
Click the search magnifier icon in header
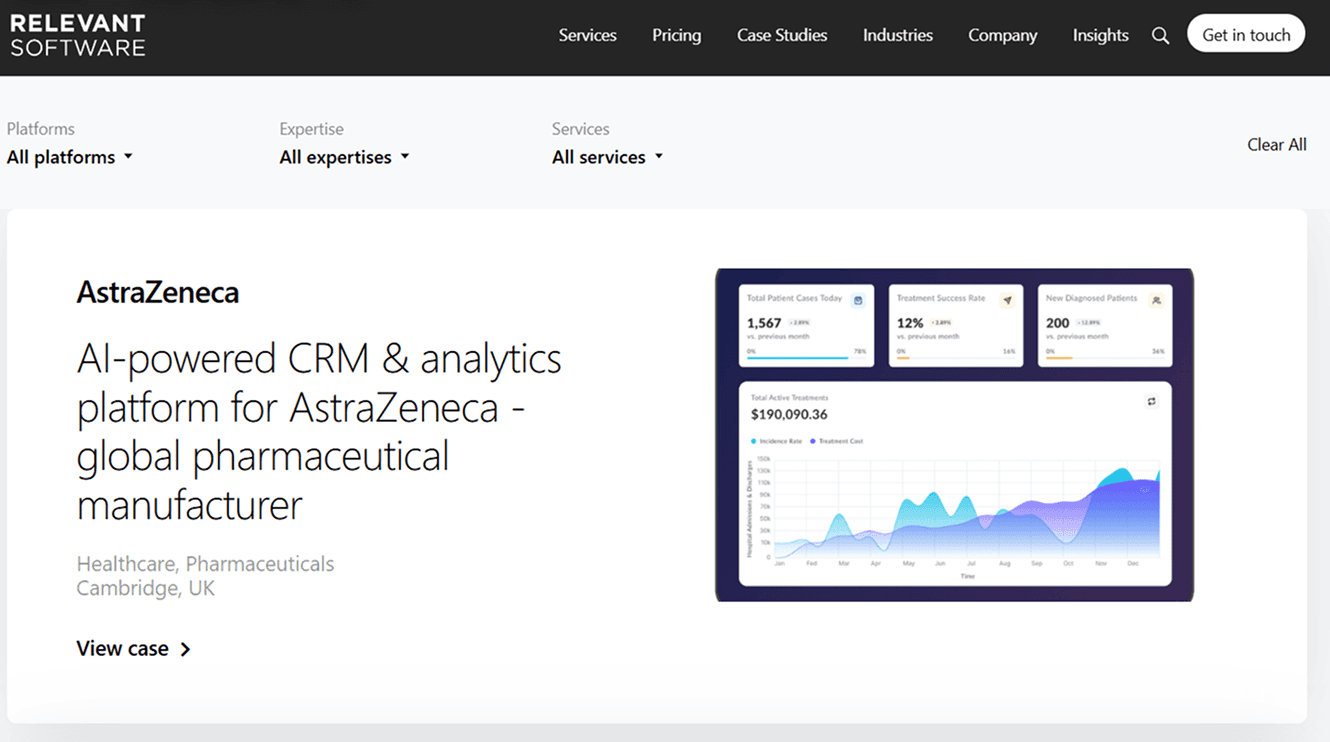click(x=1160, y=36)
